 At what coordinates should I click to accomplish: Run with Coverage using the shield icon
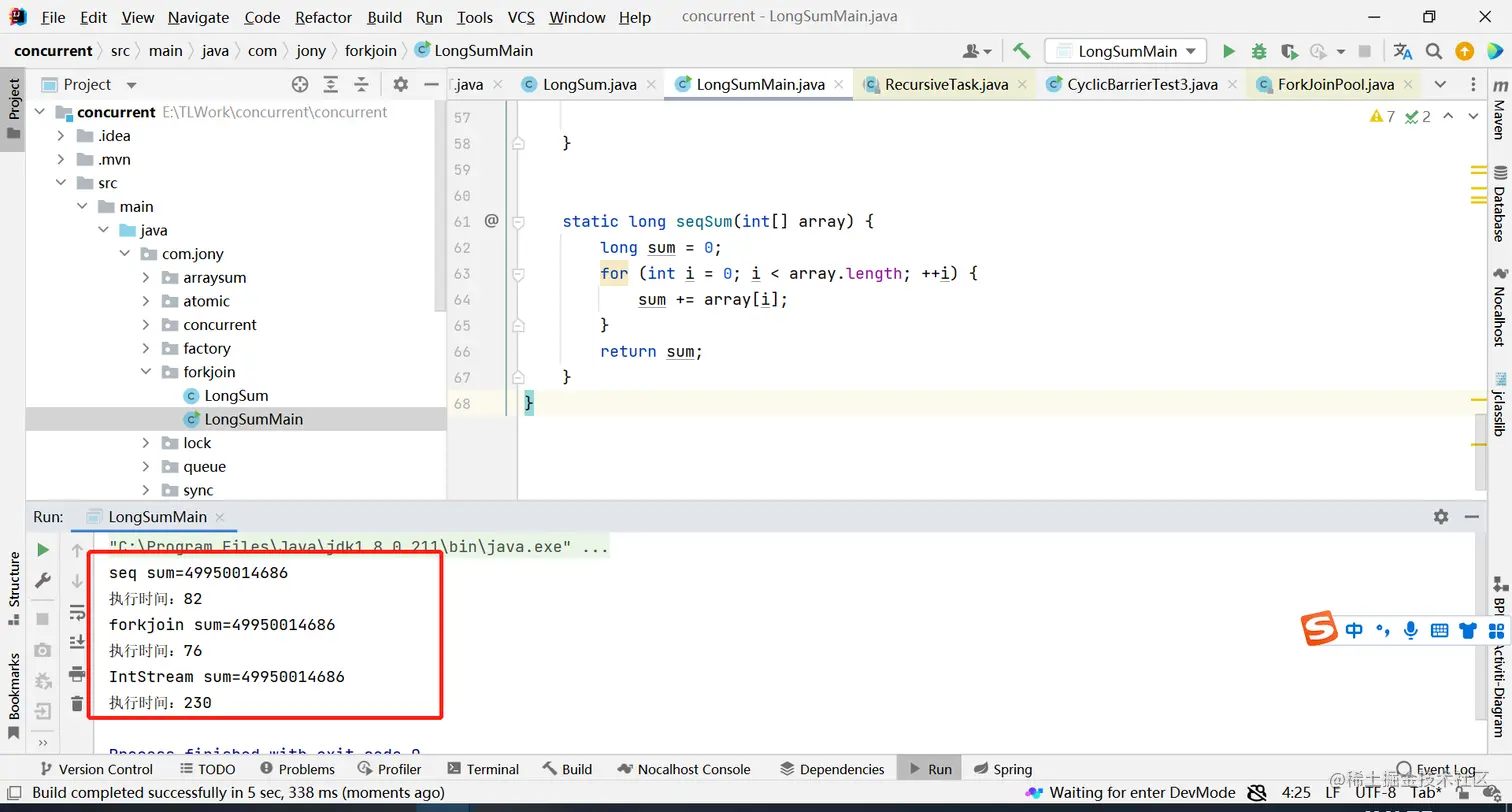click(x=1289, y=51)
